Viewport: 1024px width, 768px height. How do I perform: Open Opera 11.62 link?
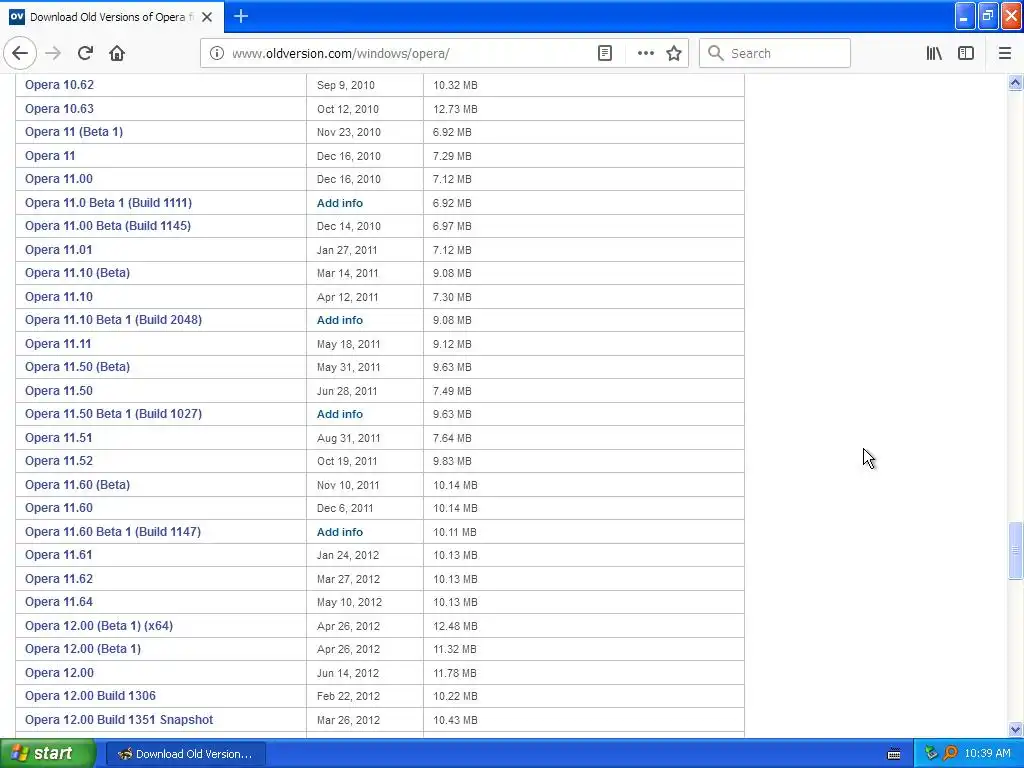pos(59,579)
